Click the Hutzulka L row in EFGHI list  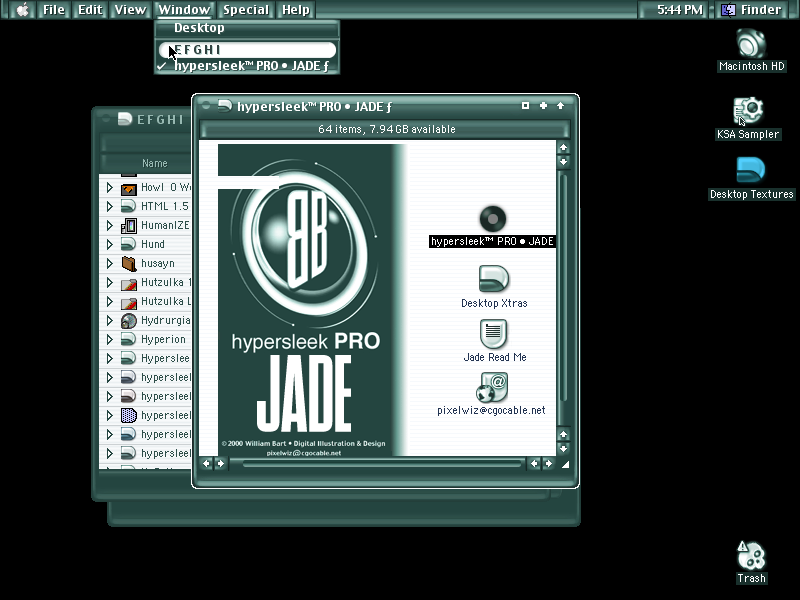(x=145, y=302)
